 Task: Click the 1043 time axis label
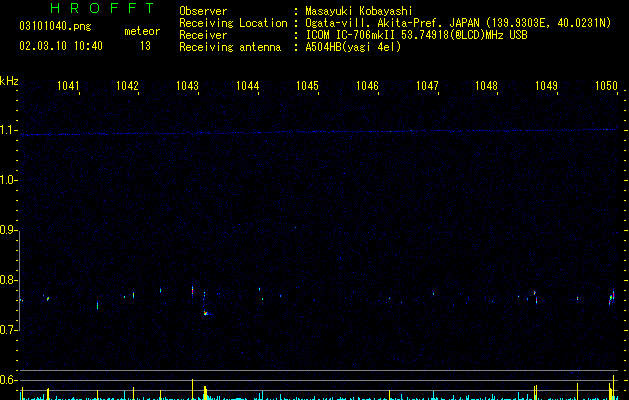(x=187, y=86)
